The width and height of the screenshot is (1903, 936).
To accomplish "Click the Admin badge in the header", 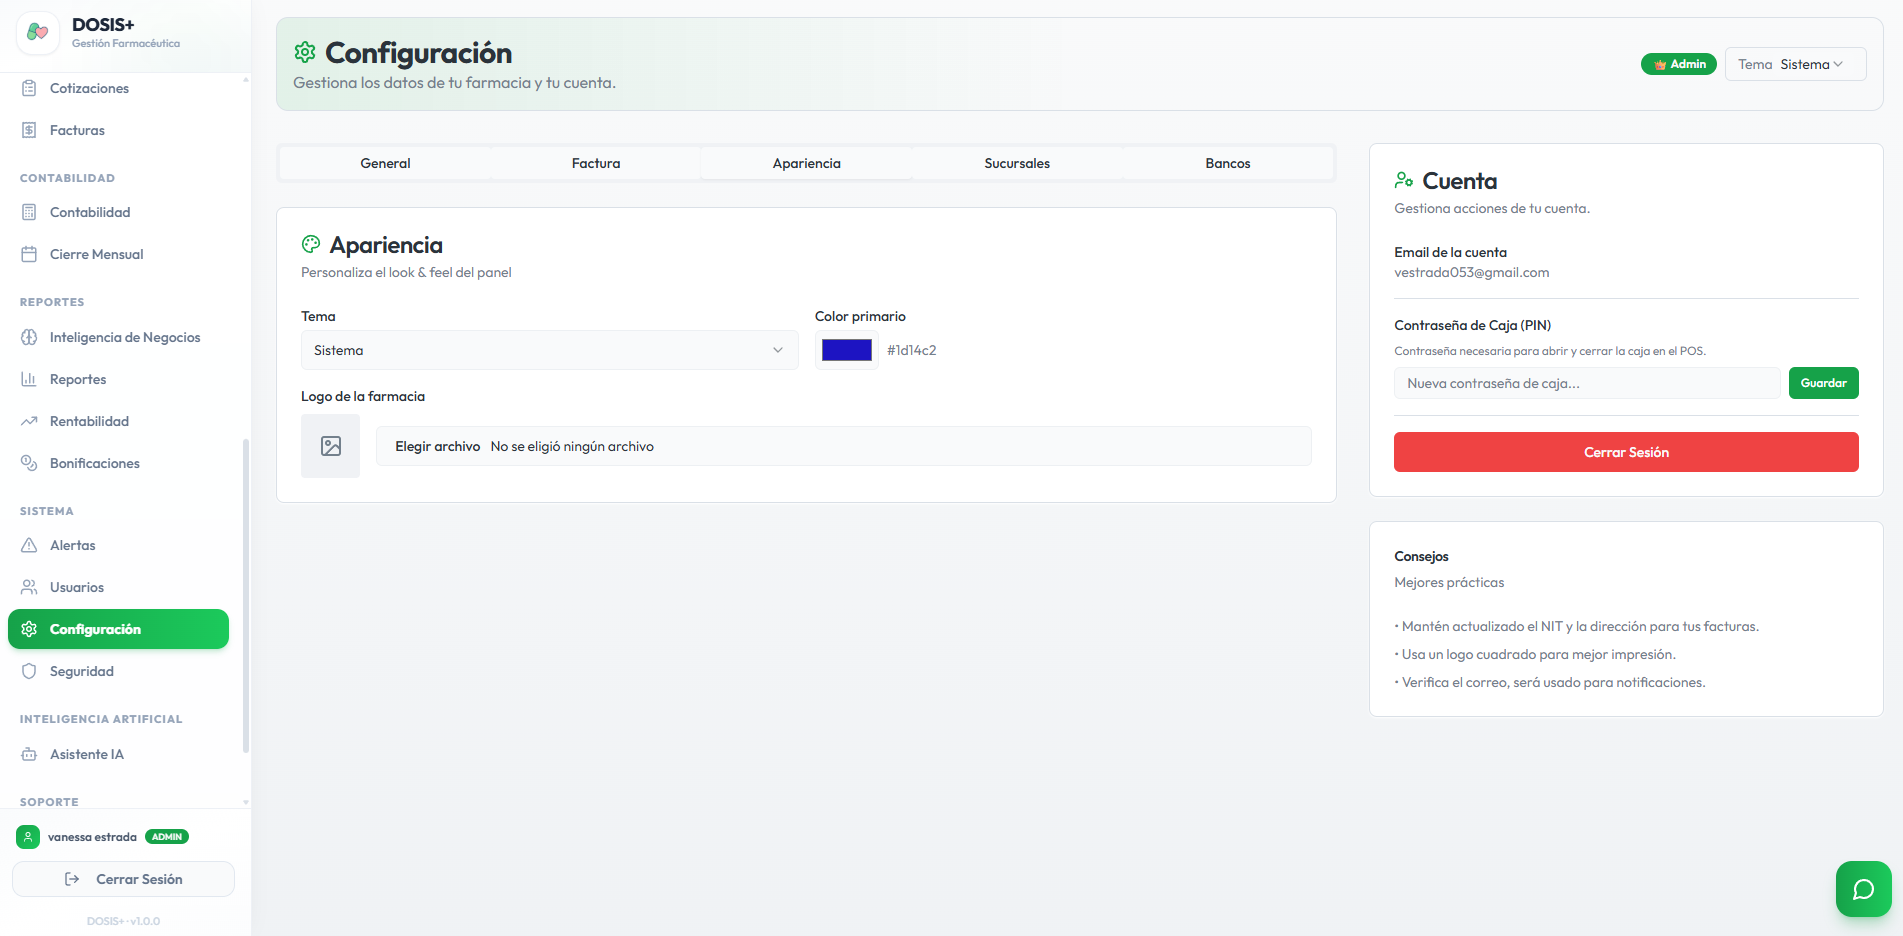I will (x=1679, y=64).
